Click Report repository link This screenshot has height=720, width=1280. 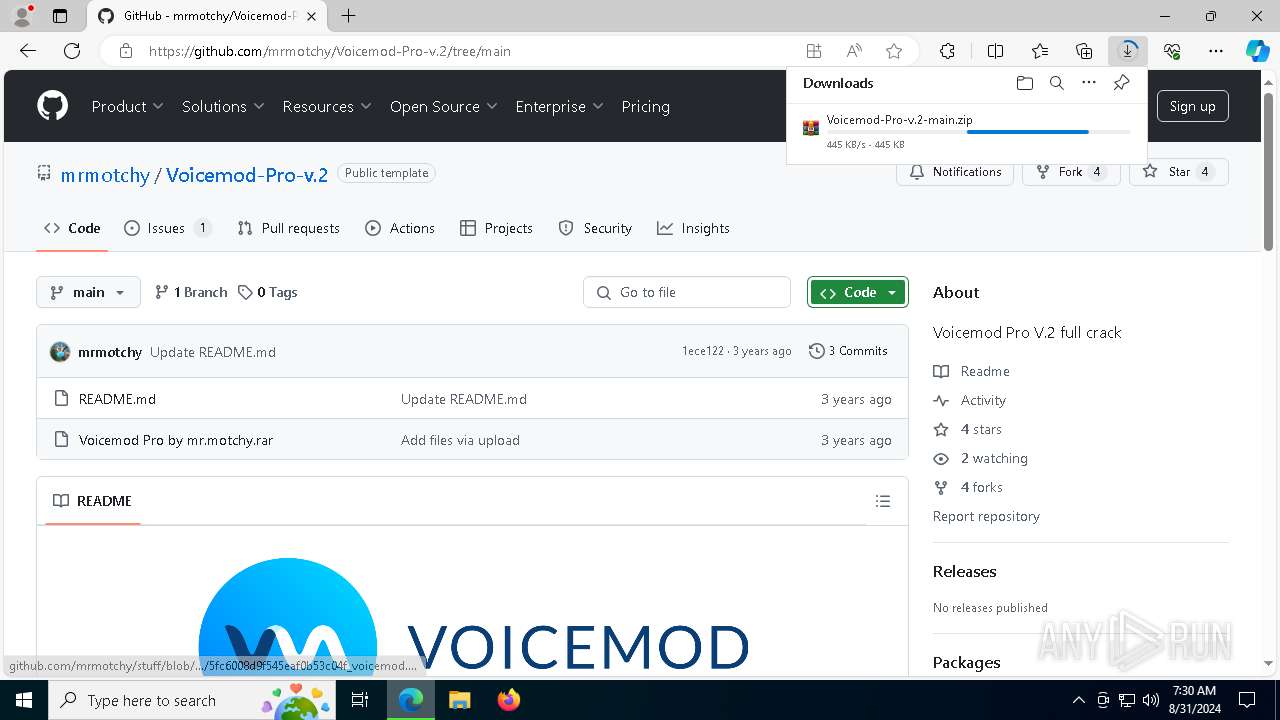coord(986,516)
